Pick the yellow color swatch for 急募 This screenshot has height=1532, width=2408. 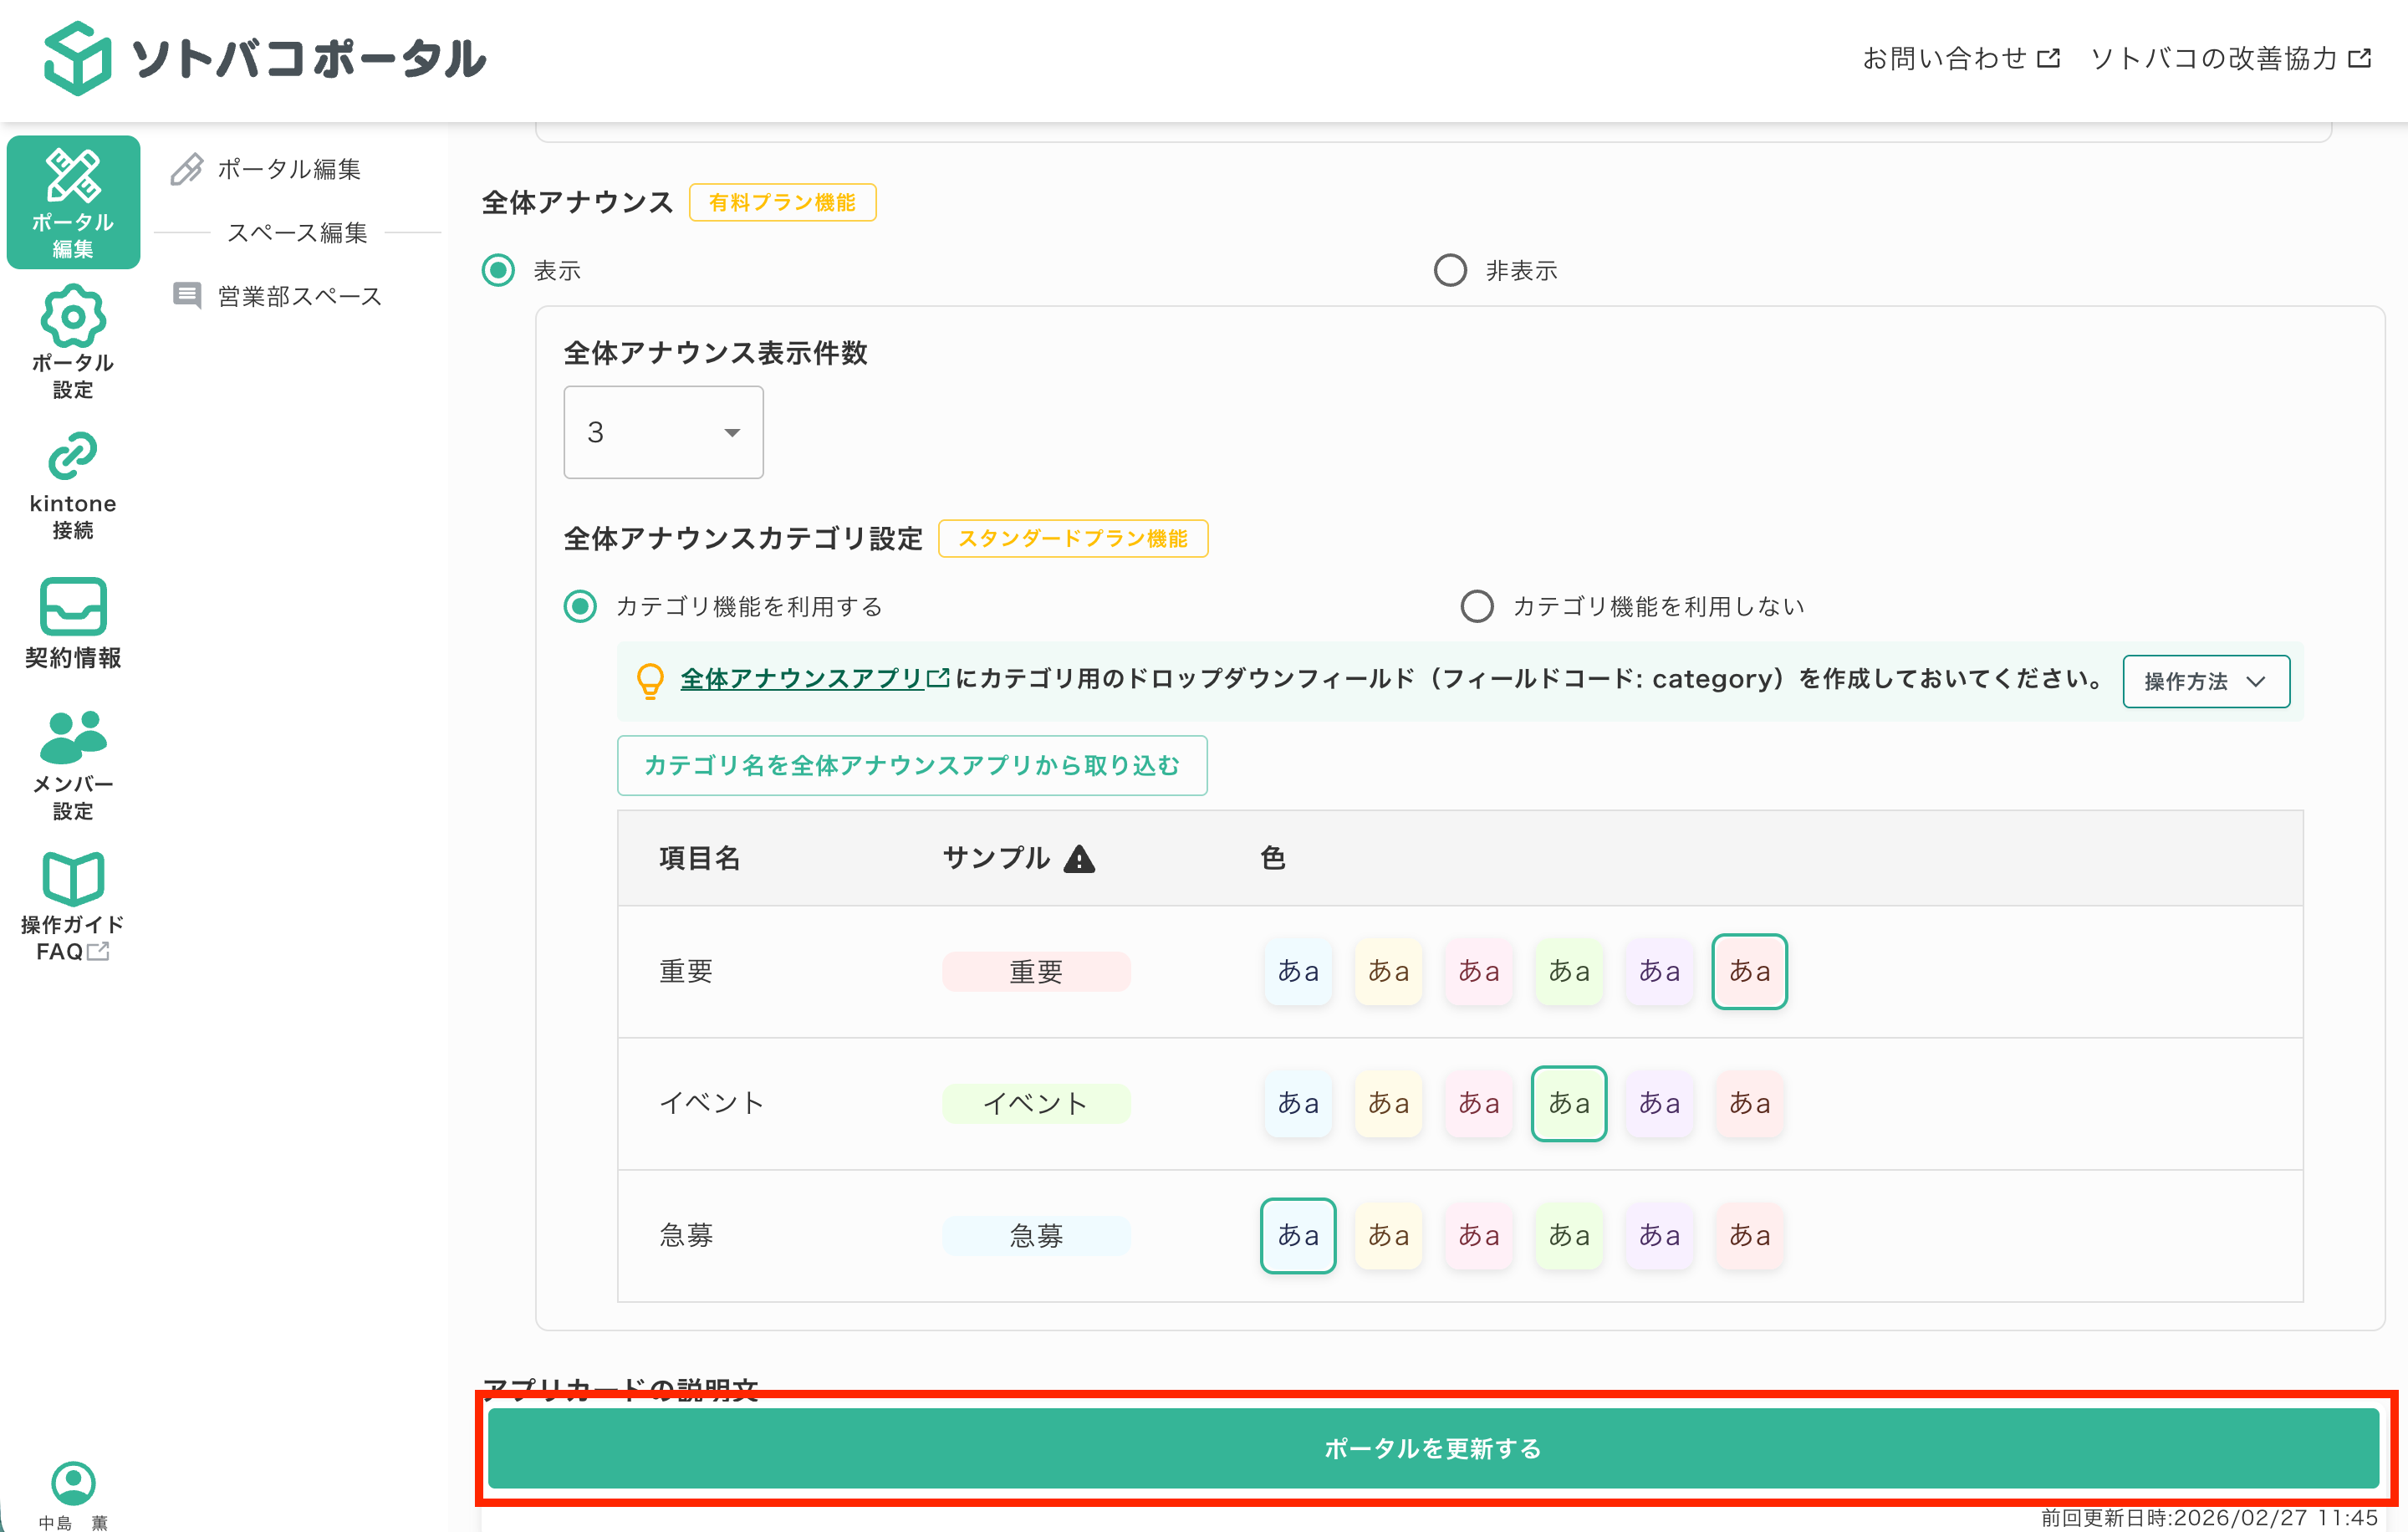pos(1388,1236)
